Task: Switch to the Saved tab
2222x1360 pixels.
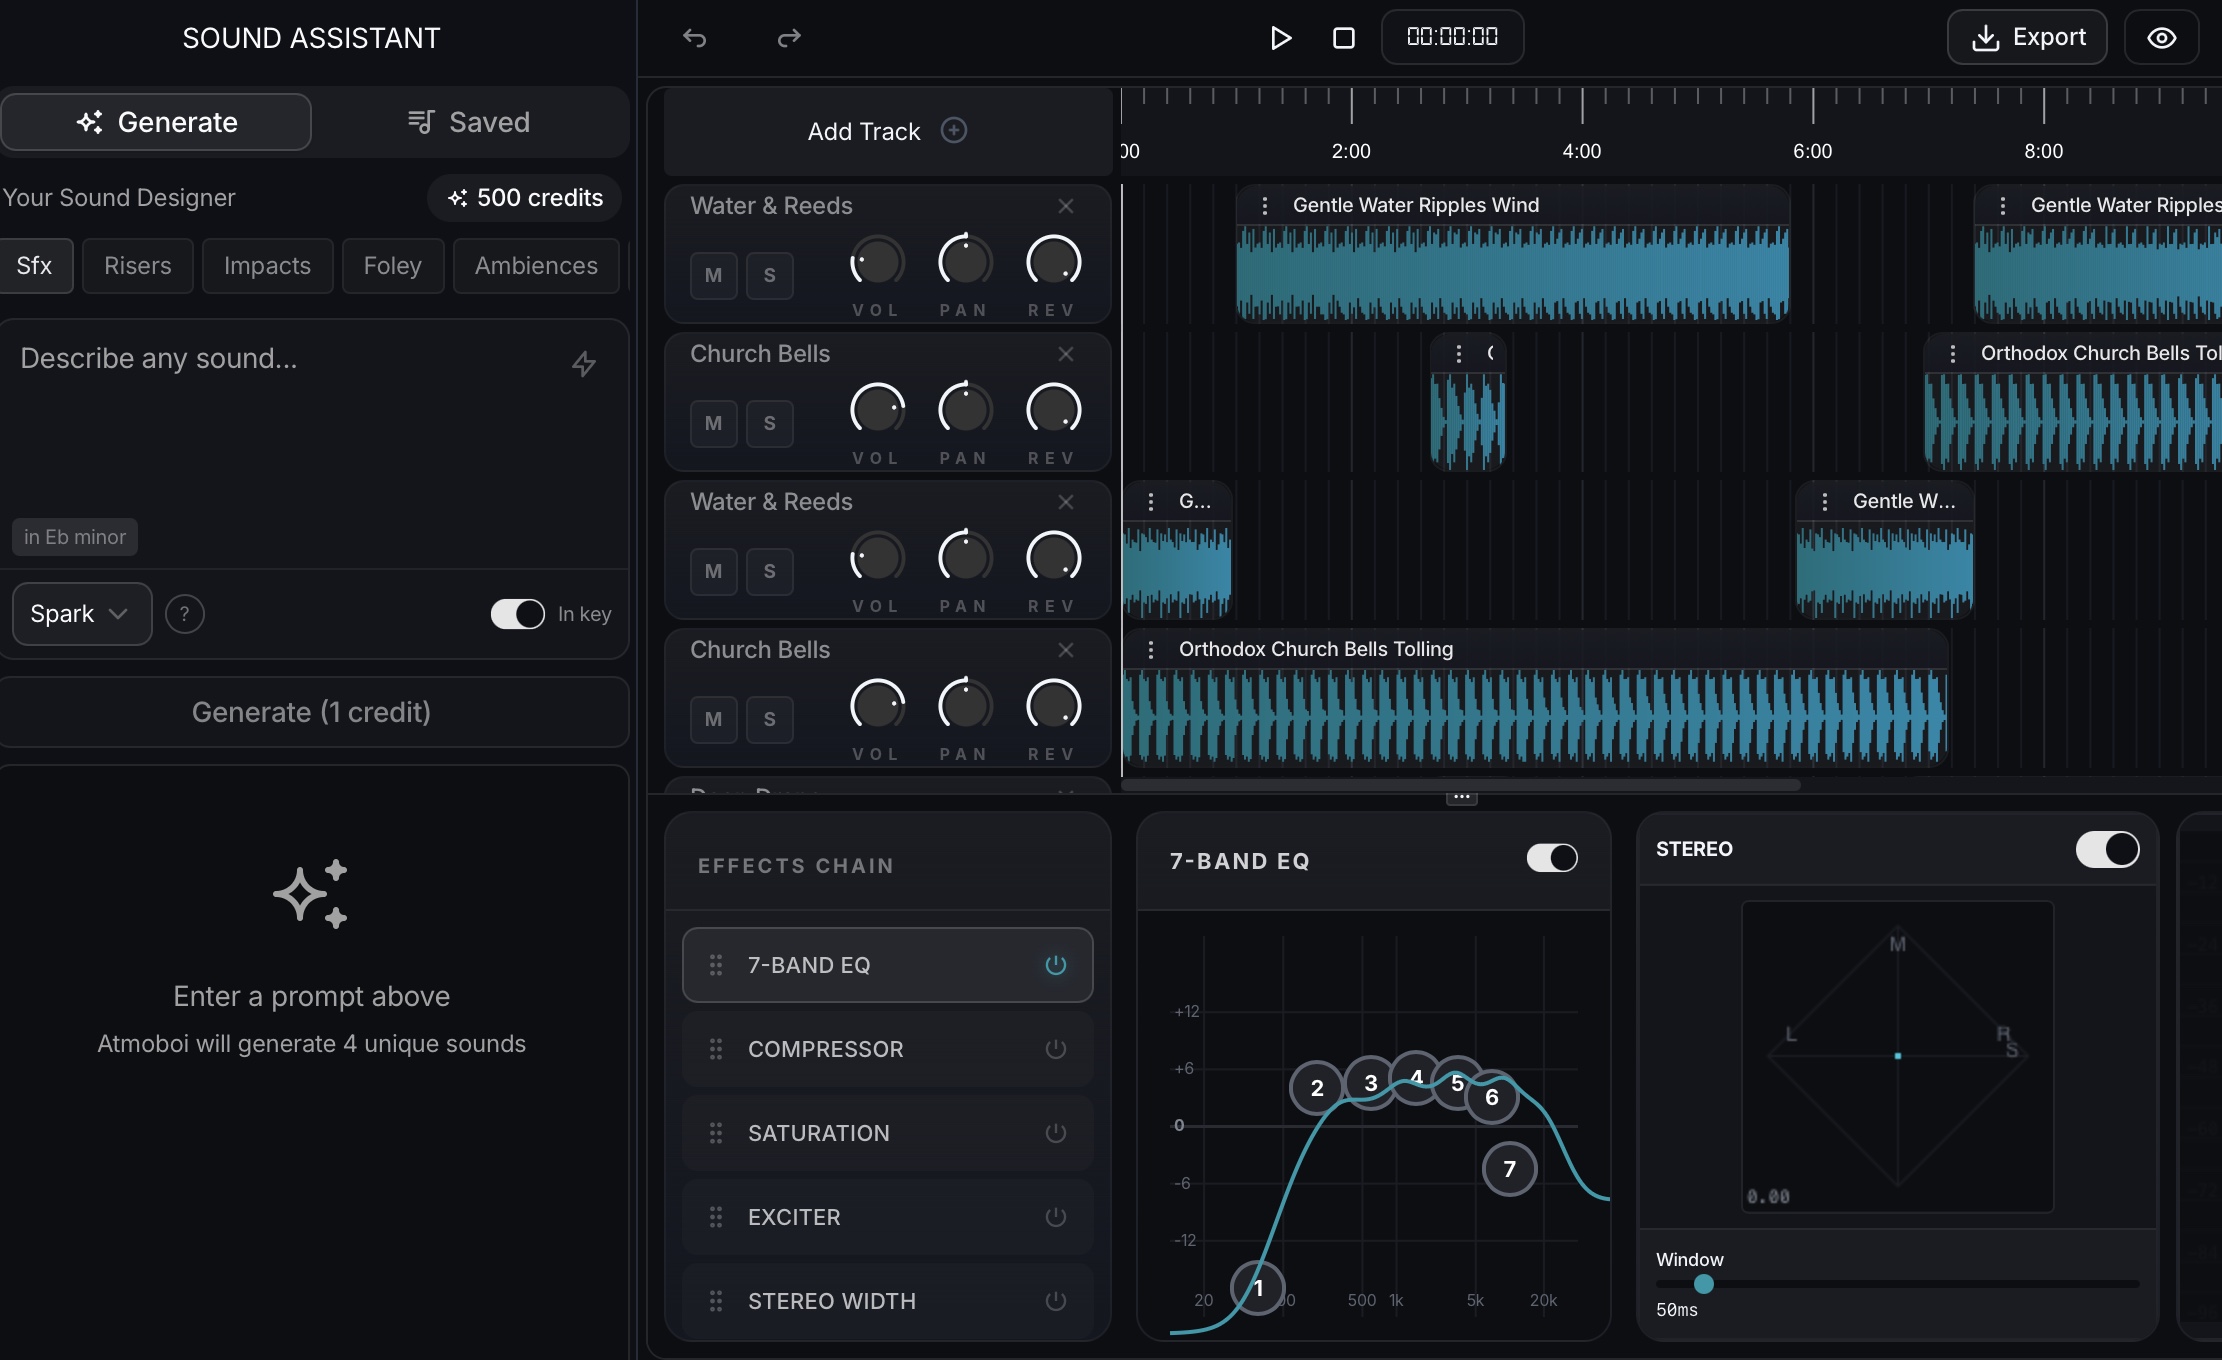Action: 469,122
